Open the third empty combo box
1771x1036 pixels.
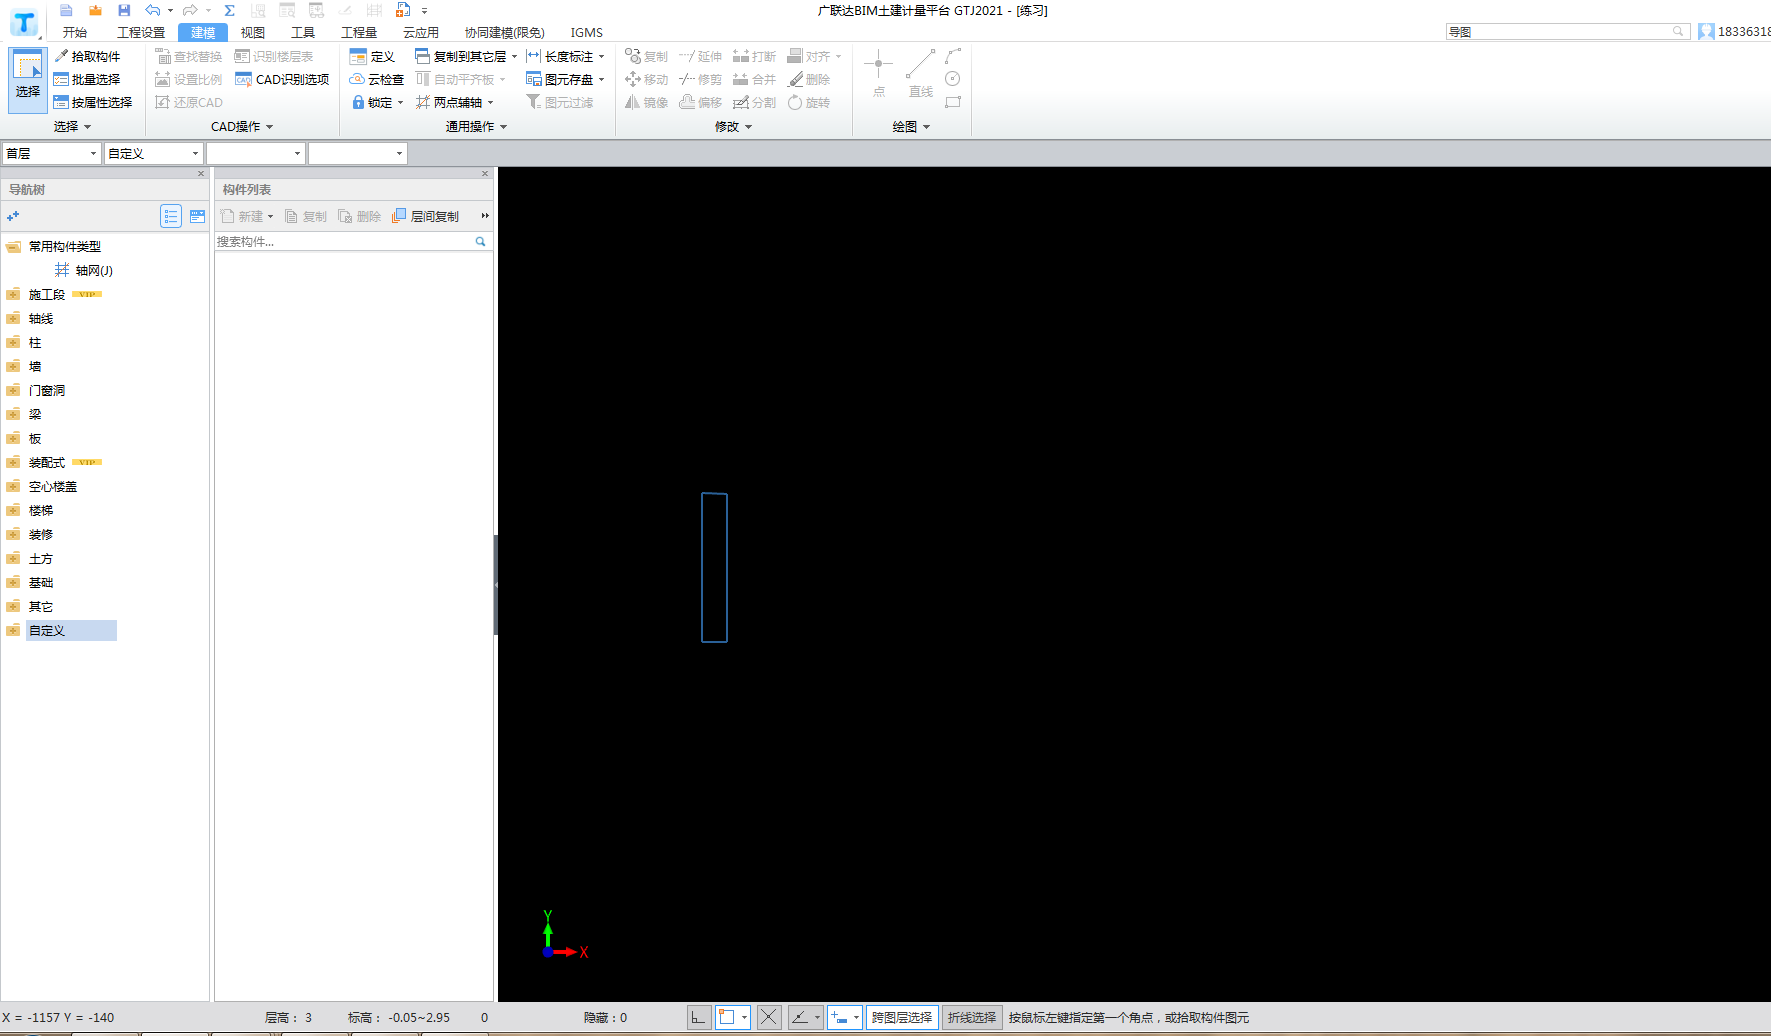point(255,153)
